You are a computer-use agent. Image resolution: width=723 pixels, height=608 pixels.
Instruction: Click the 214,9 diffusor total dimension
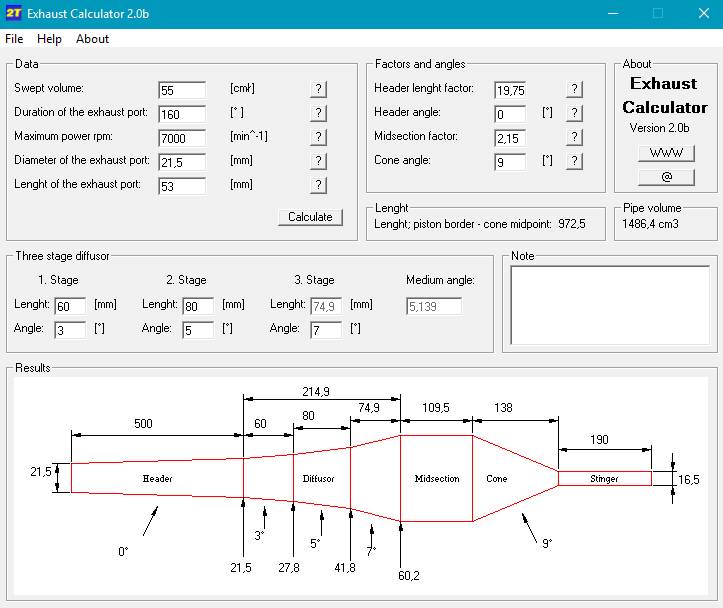316,392
